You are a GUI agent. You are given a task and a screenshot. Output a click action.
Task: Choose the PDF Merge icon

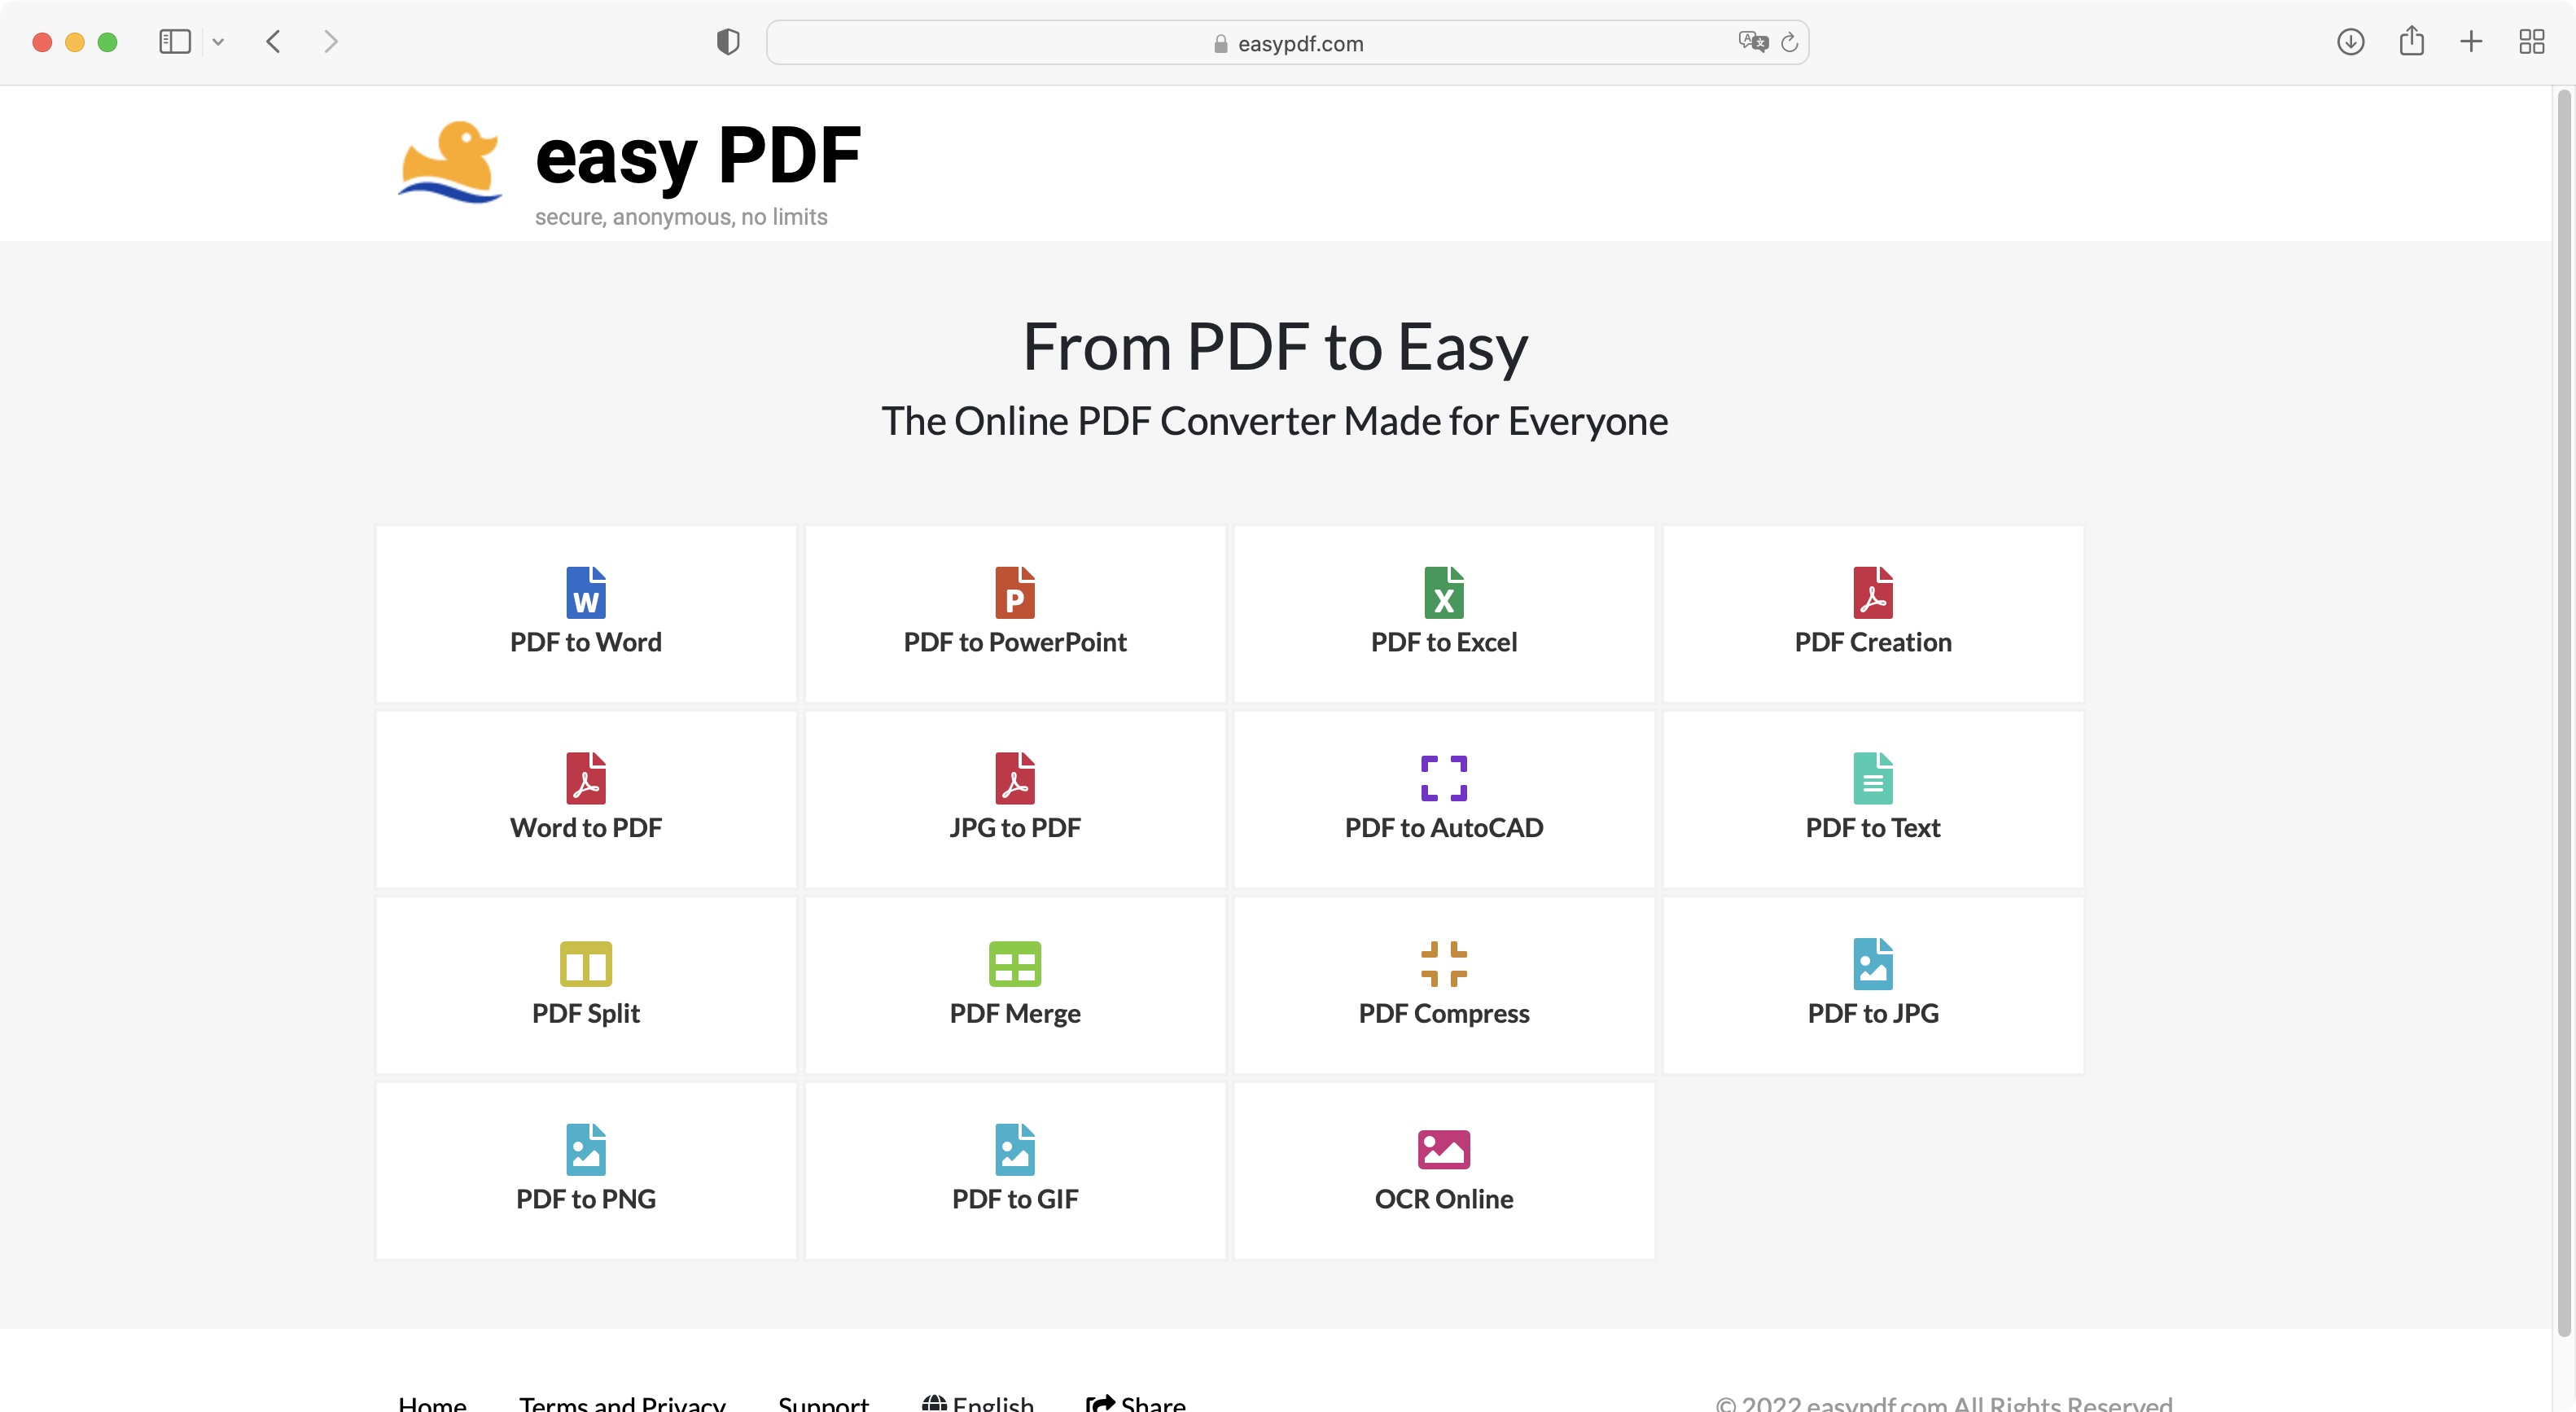1014,963
